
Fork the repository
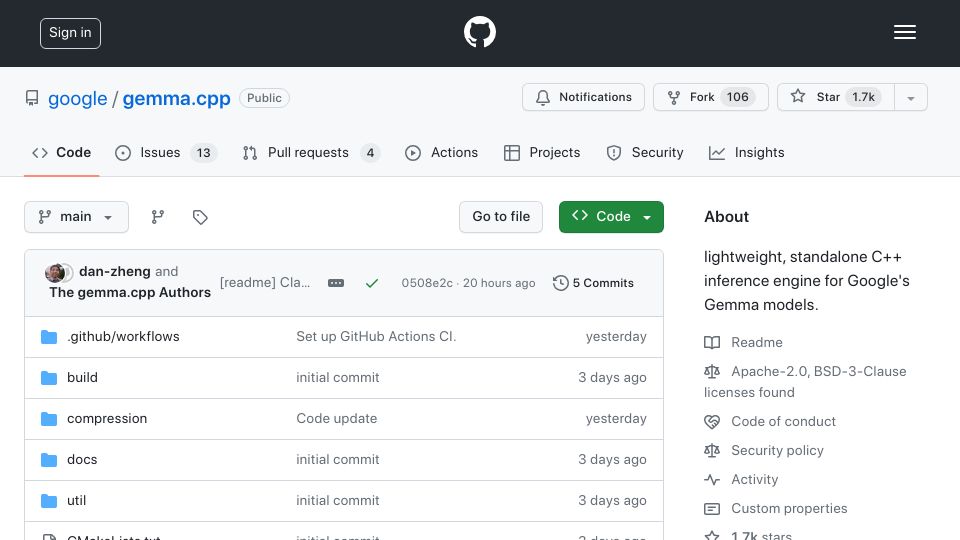[x=710, y=97]
